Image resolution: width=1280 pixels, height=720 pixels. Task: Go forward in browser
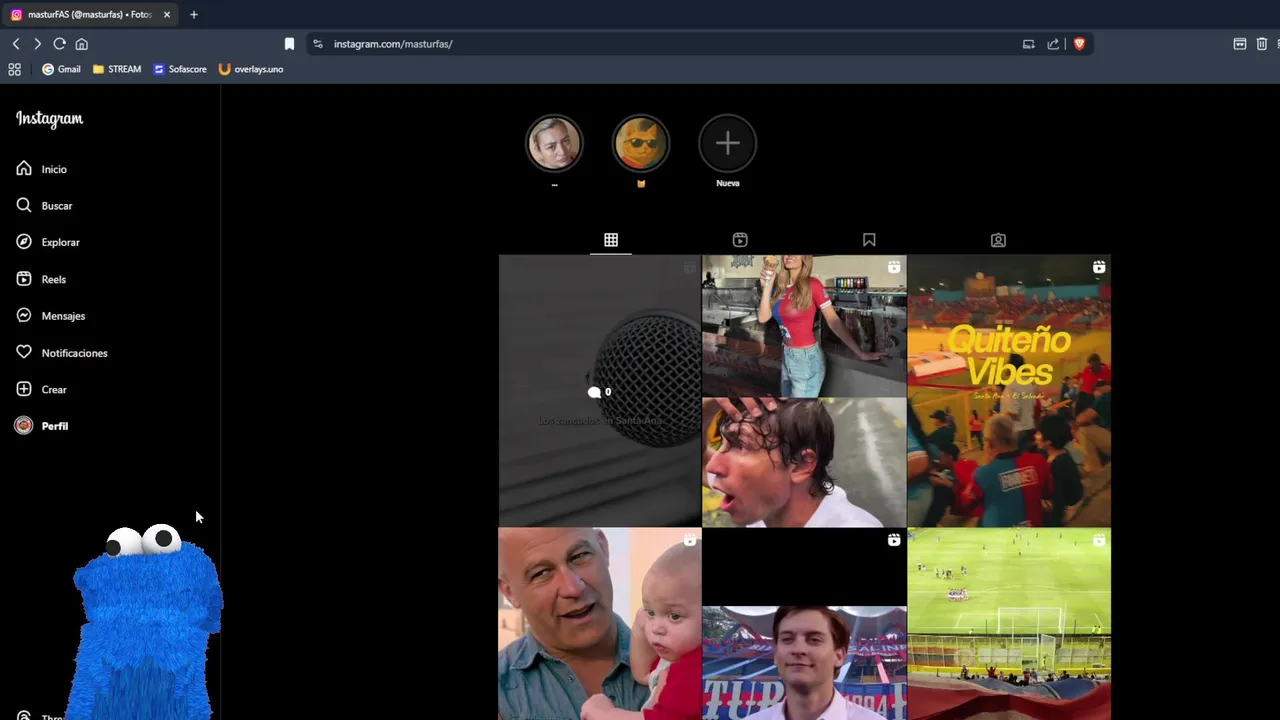click(x=37, y=44)
